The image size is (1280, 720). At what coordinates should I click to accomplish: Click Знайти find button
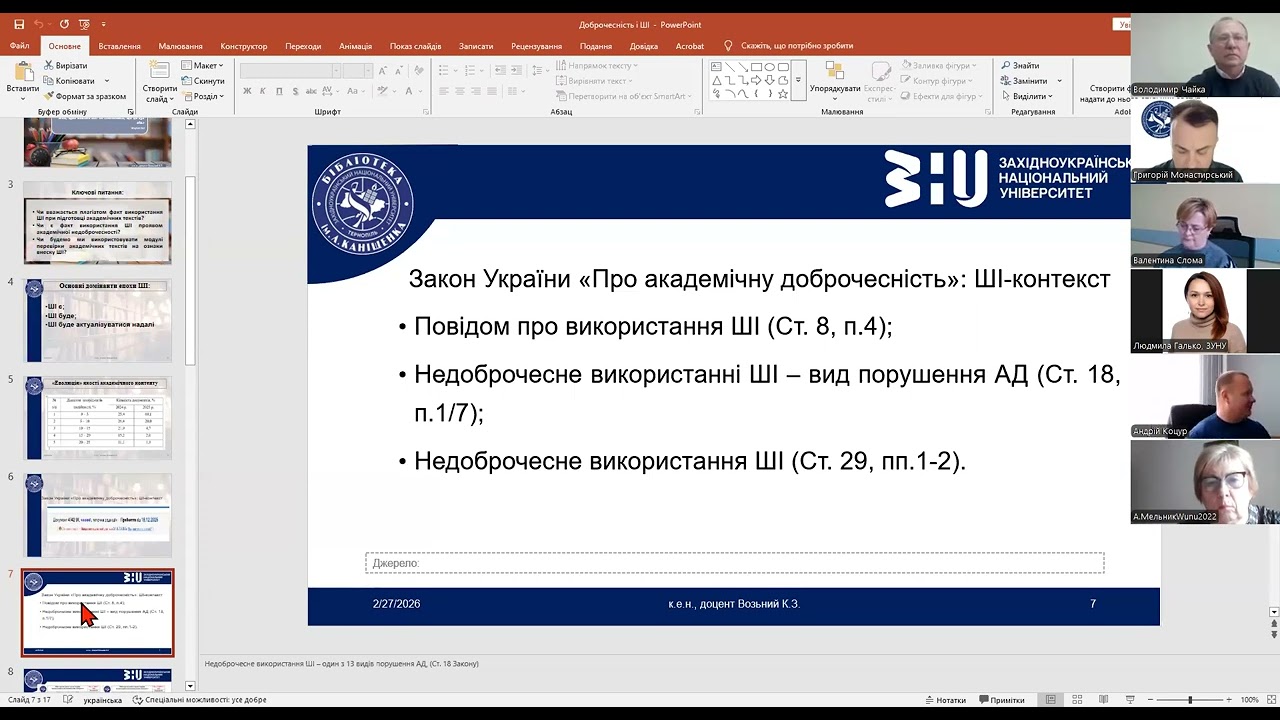1020,66
